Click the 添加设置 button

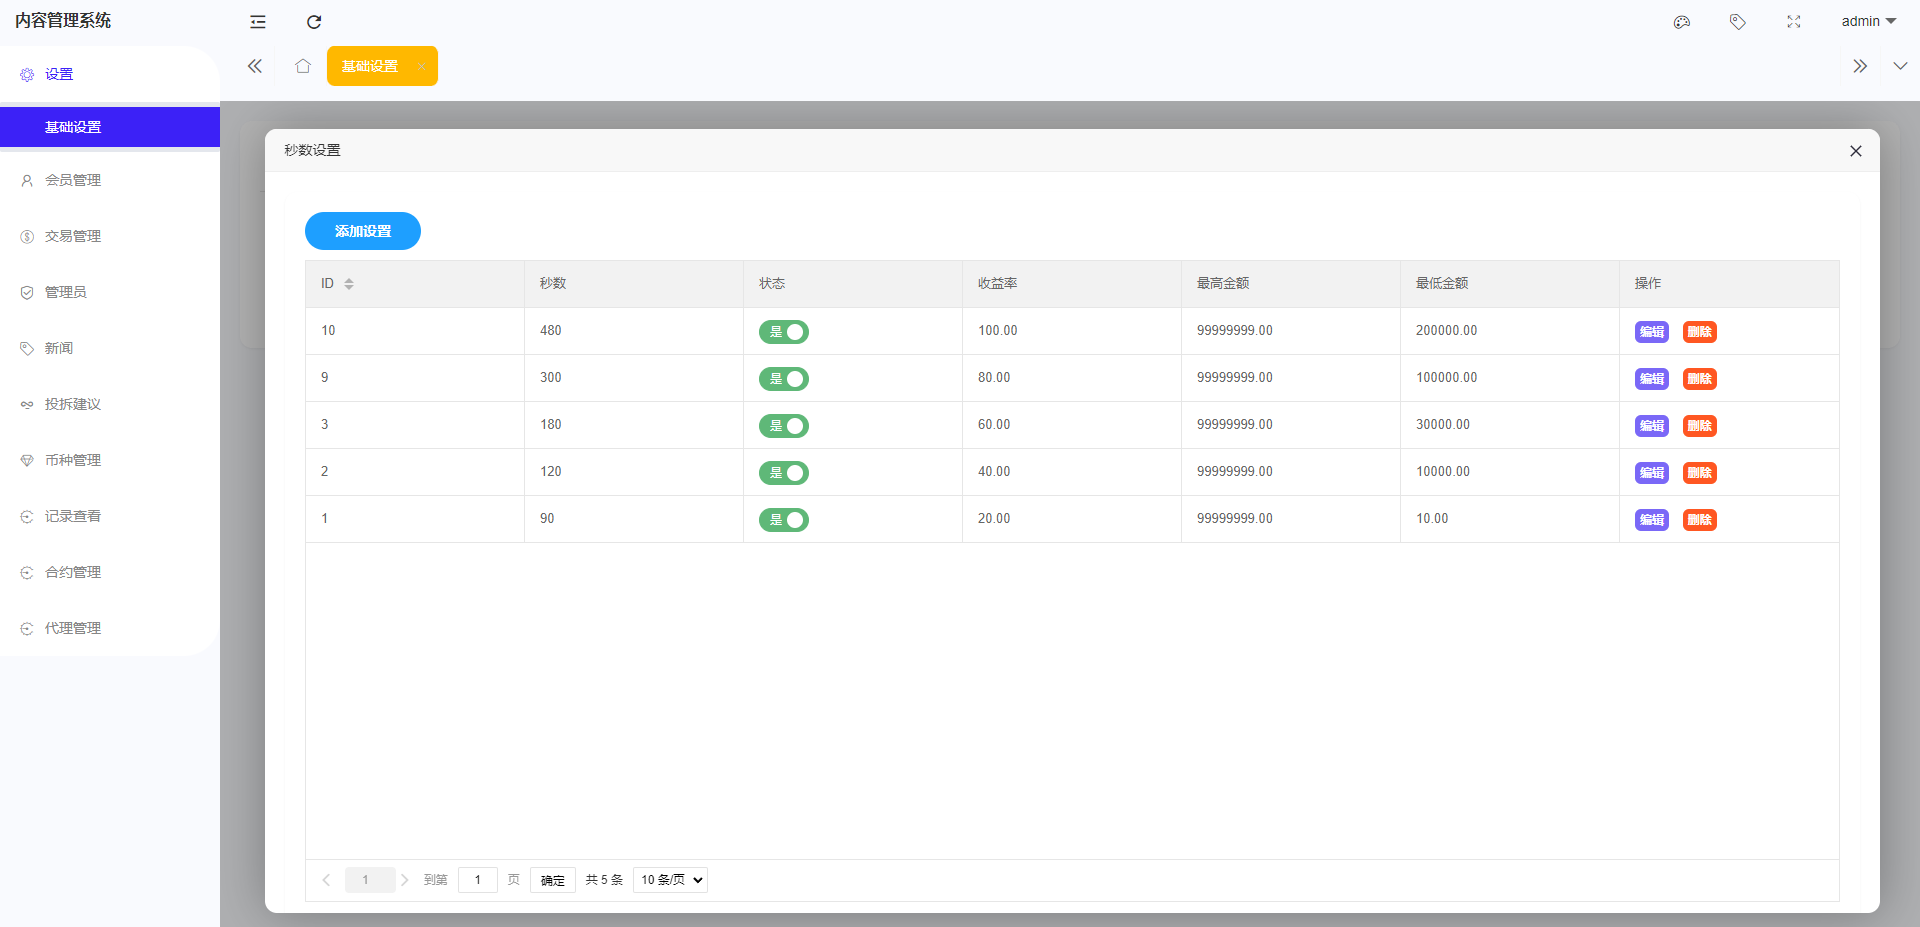pos(363,231)
